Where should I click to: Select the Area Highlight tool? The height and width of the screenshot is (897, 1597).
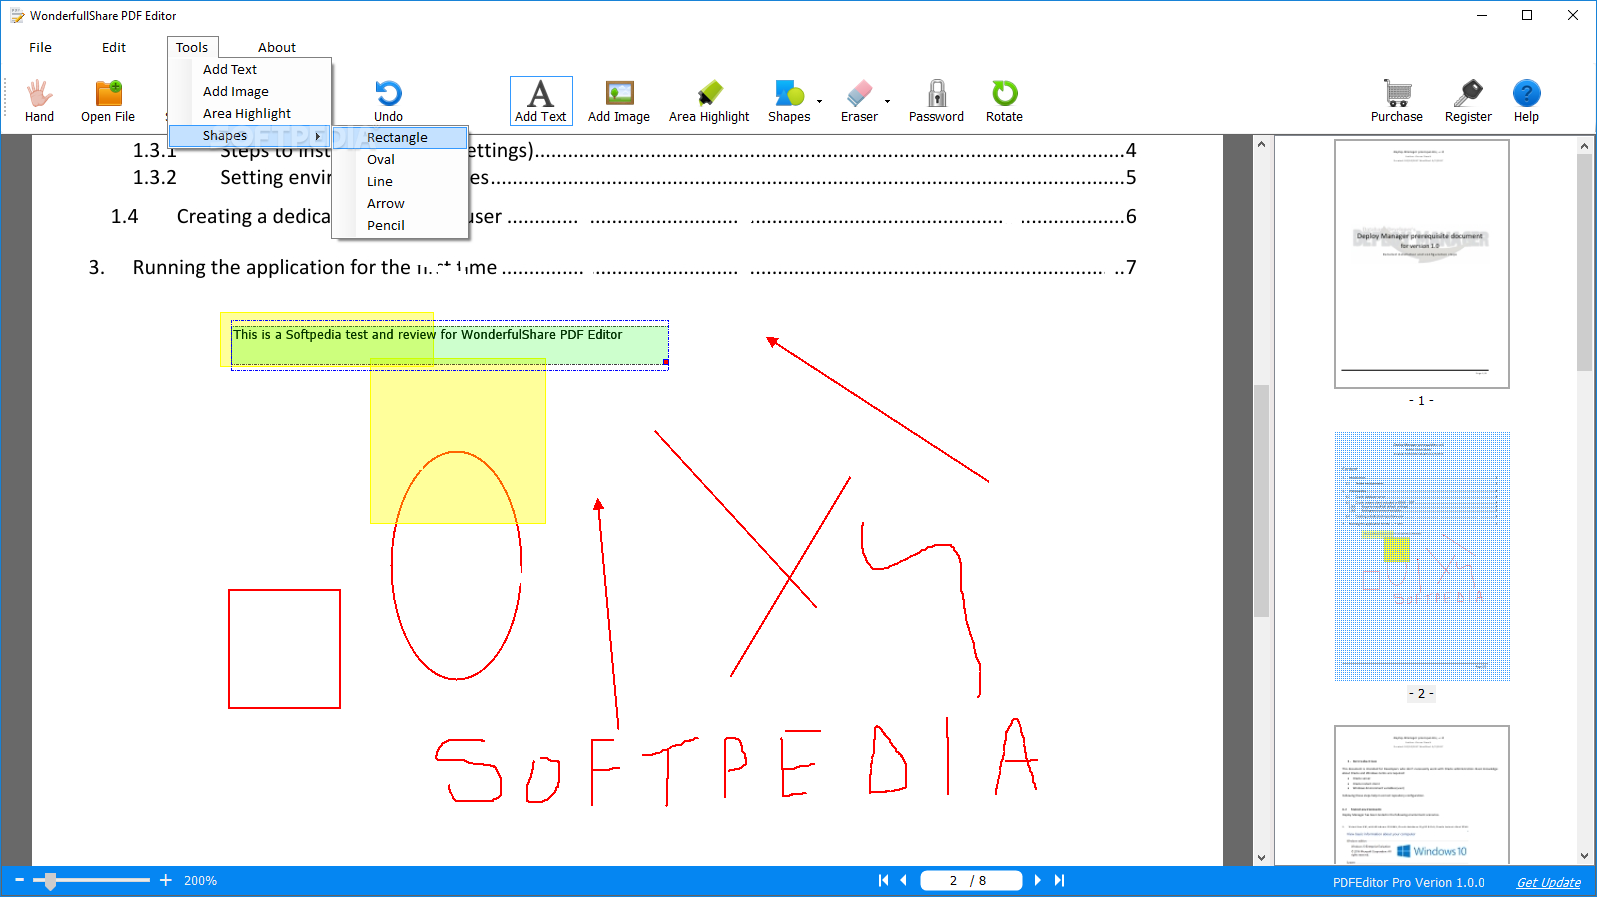pos(709,101)
